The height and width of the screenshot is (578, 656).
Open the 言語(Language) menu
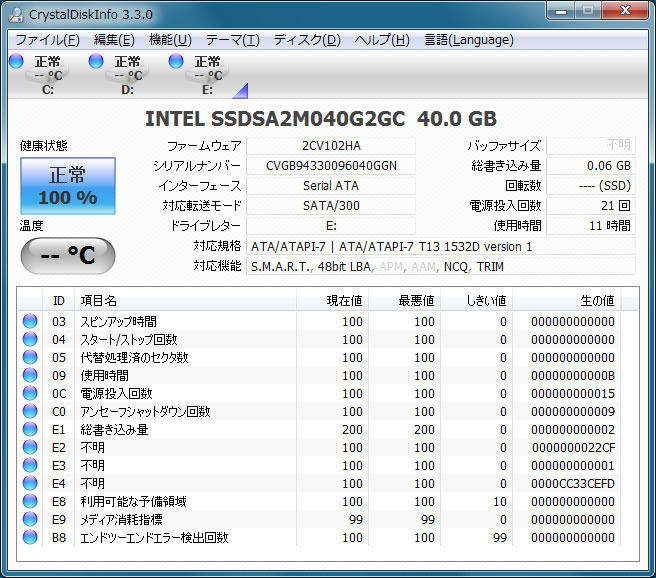[469, 40]
